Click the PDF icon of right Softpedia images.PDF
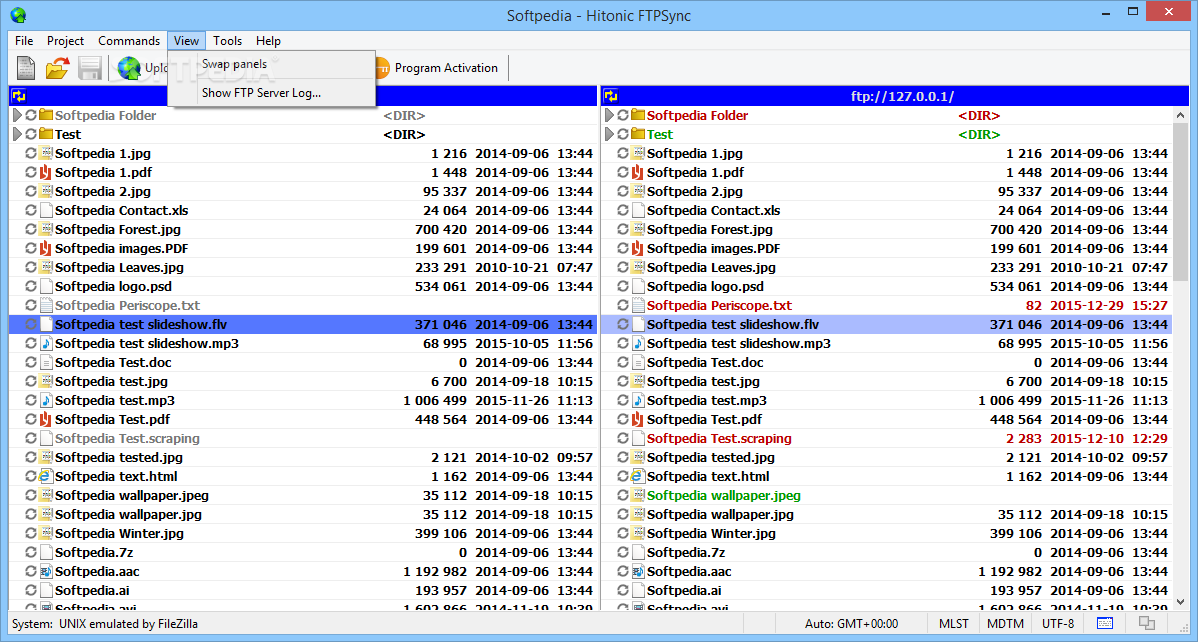The width and height of the screenshot is (1198, 642). [x=637, y=248]
